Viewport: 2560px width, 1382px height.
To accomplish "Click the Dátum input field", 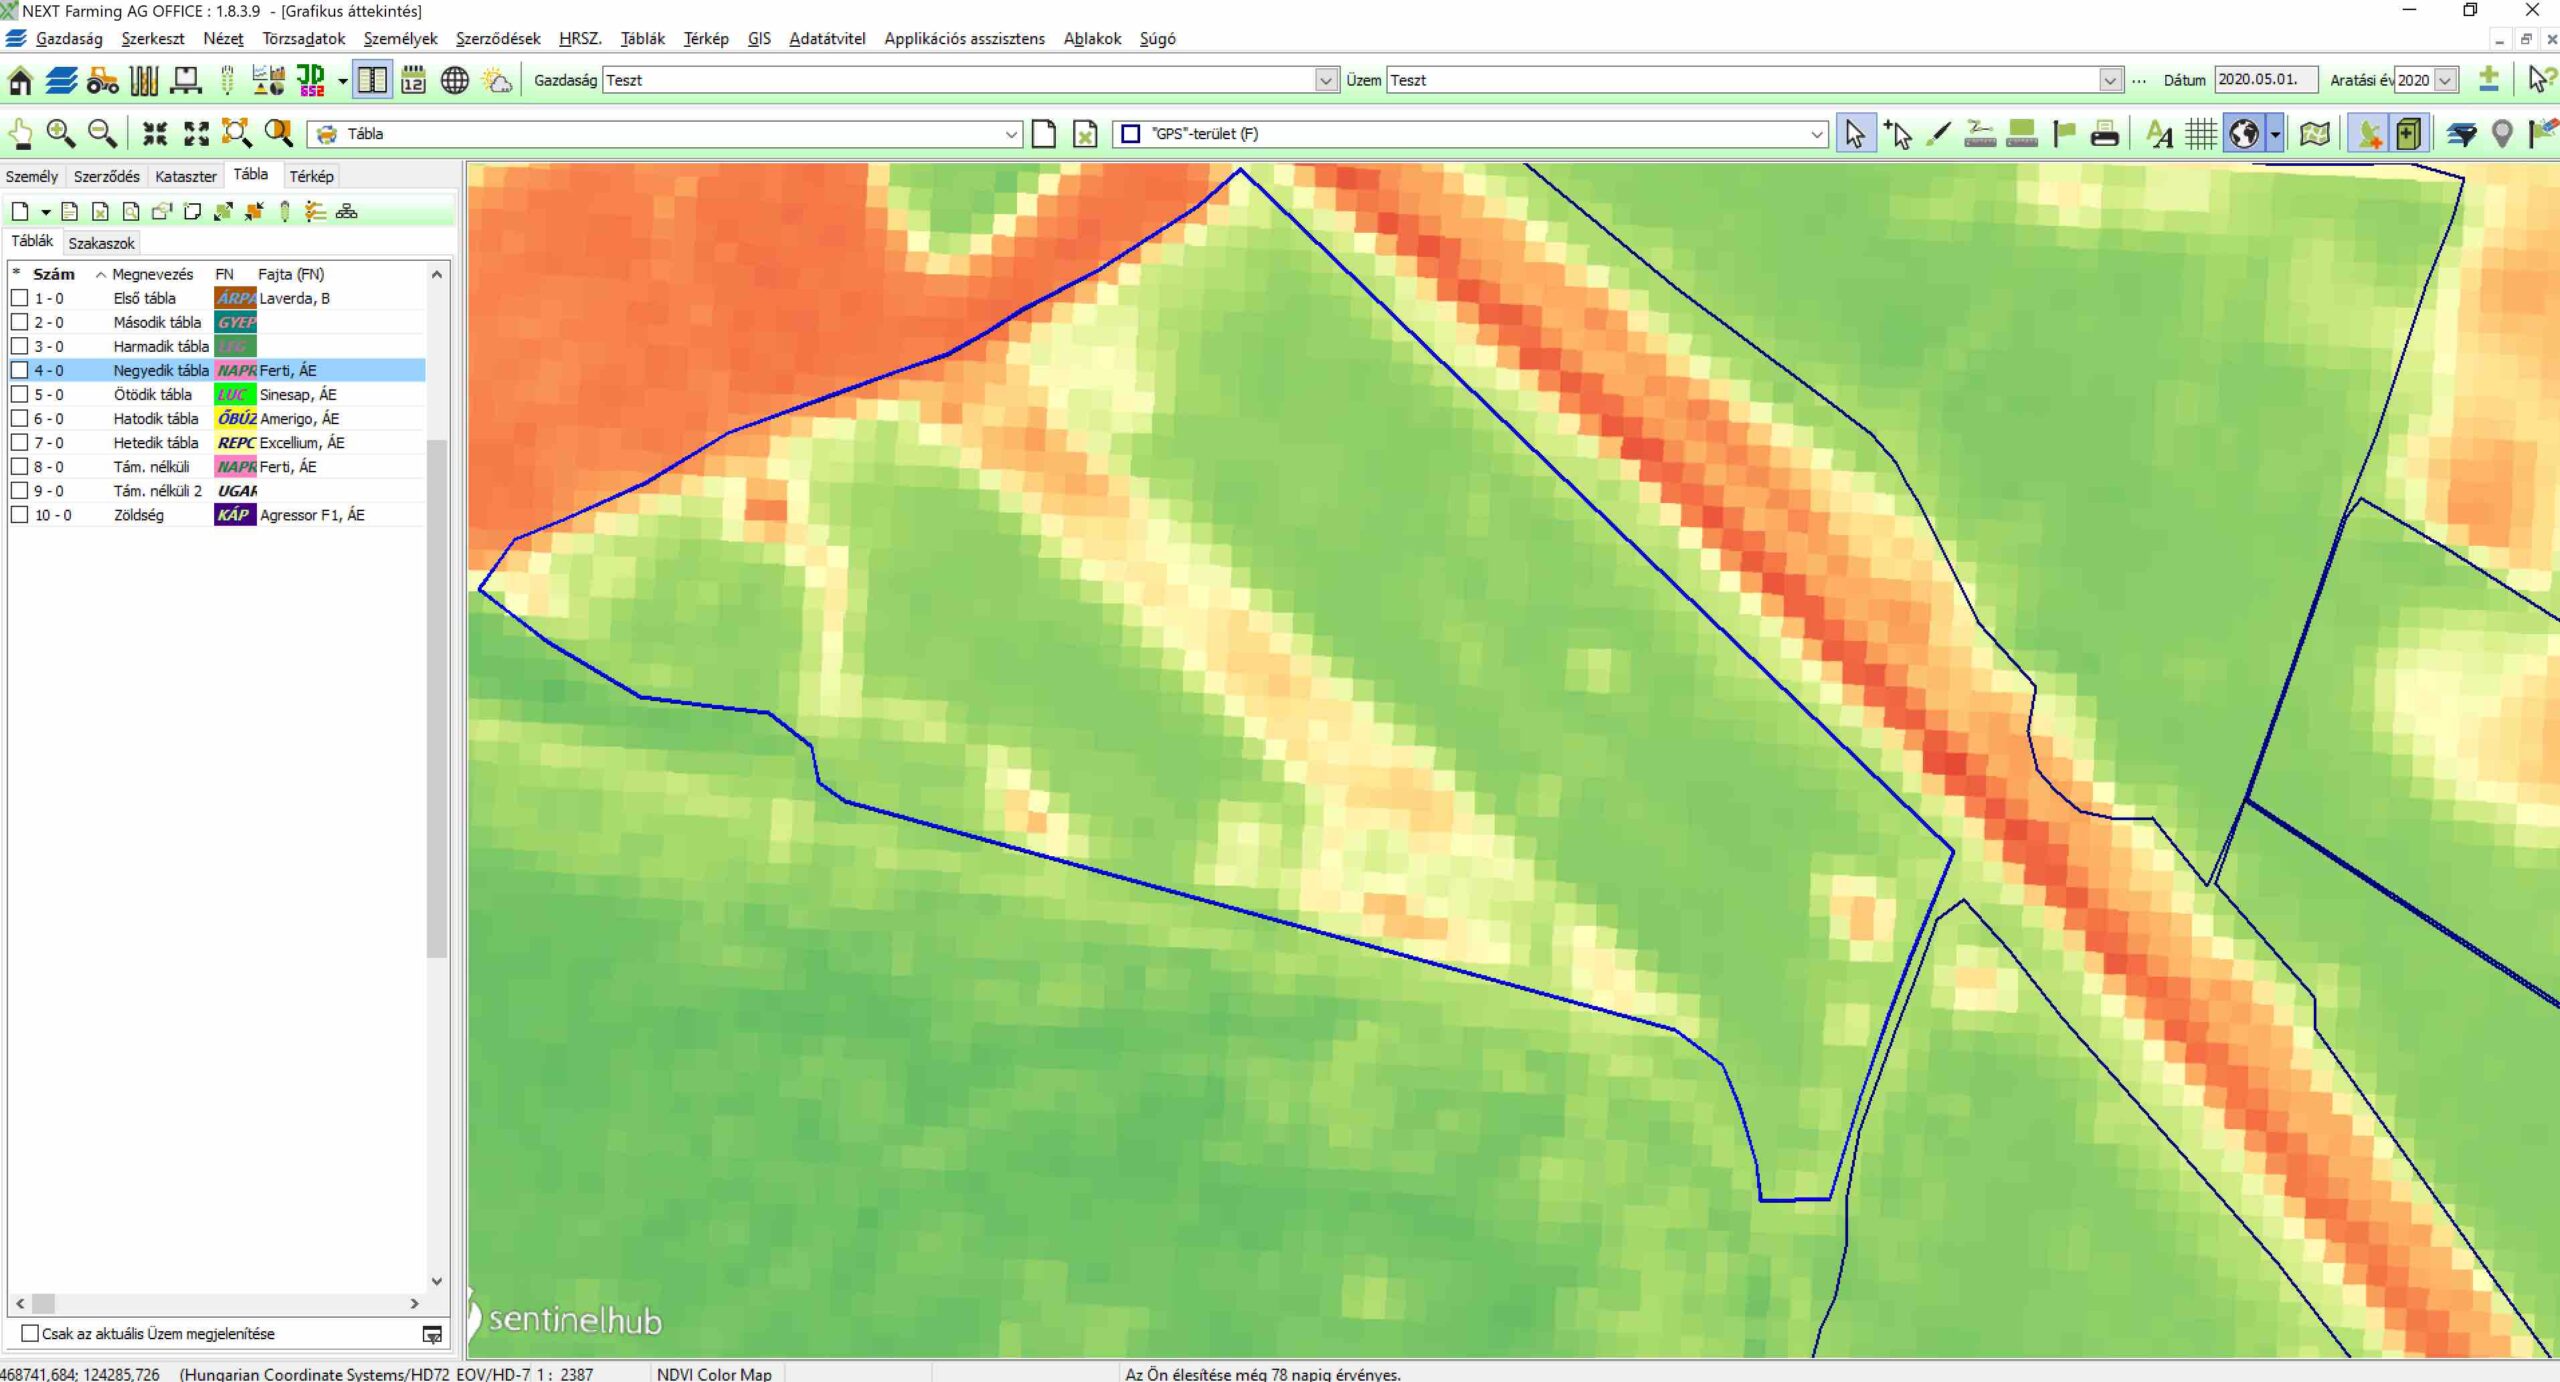I will [2264, 80].
